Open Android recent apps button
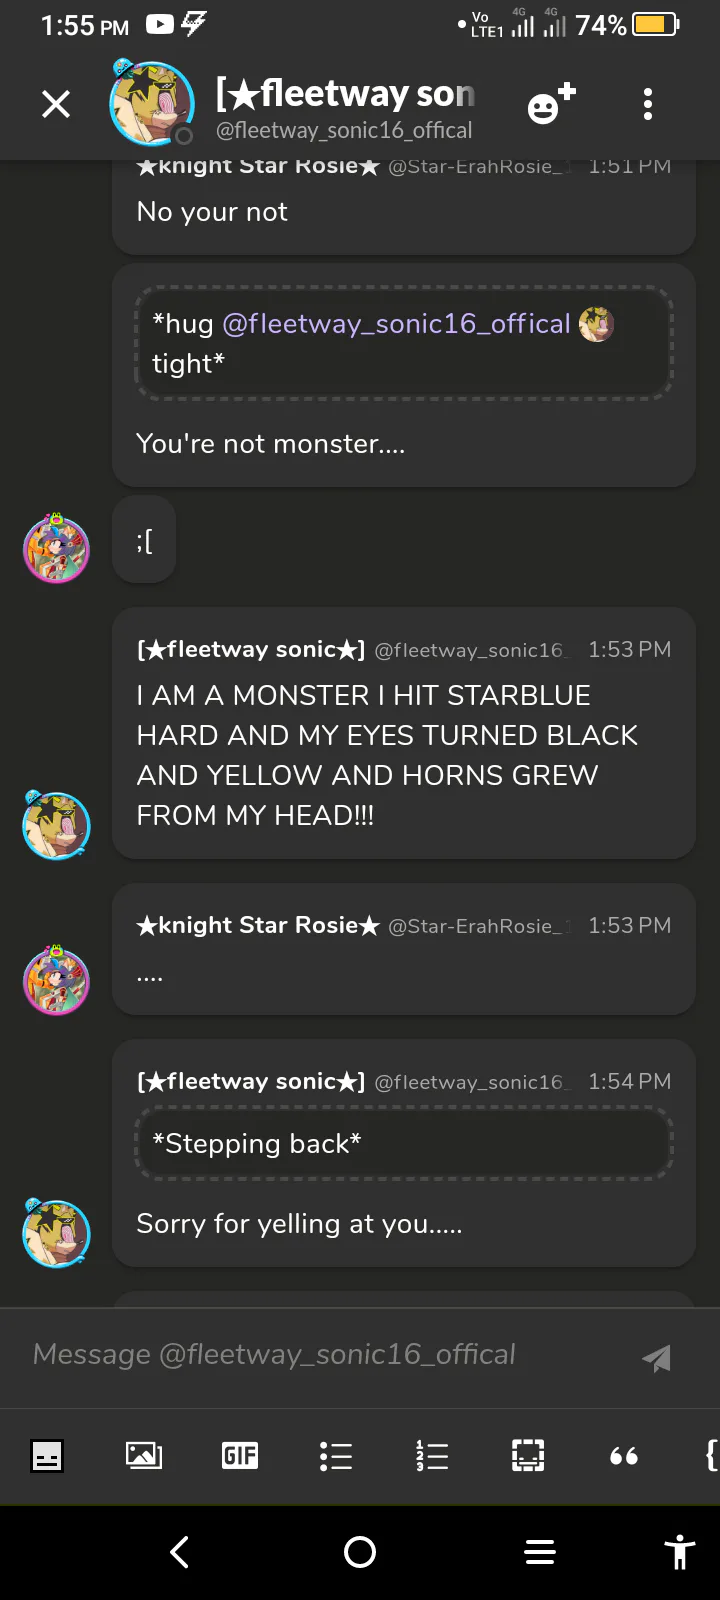This screenshot has width=720, height=1600. coord(540,1552)
